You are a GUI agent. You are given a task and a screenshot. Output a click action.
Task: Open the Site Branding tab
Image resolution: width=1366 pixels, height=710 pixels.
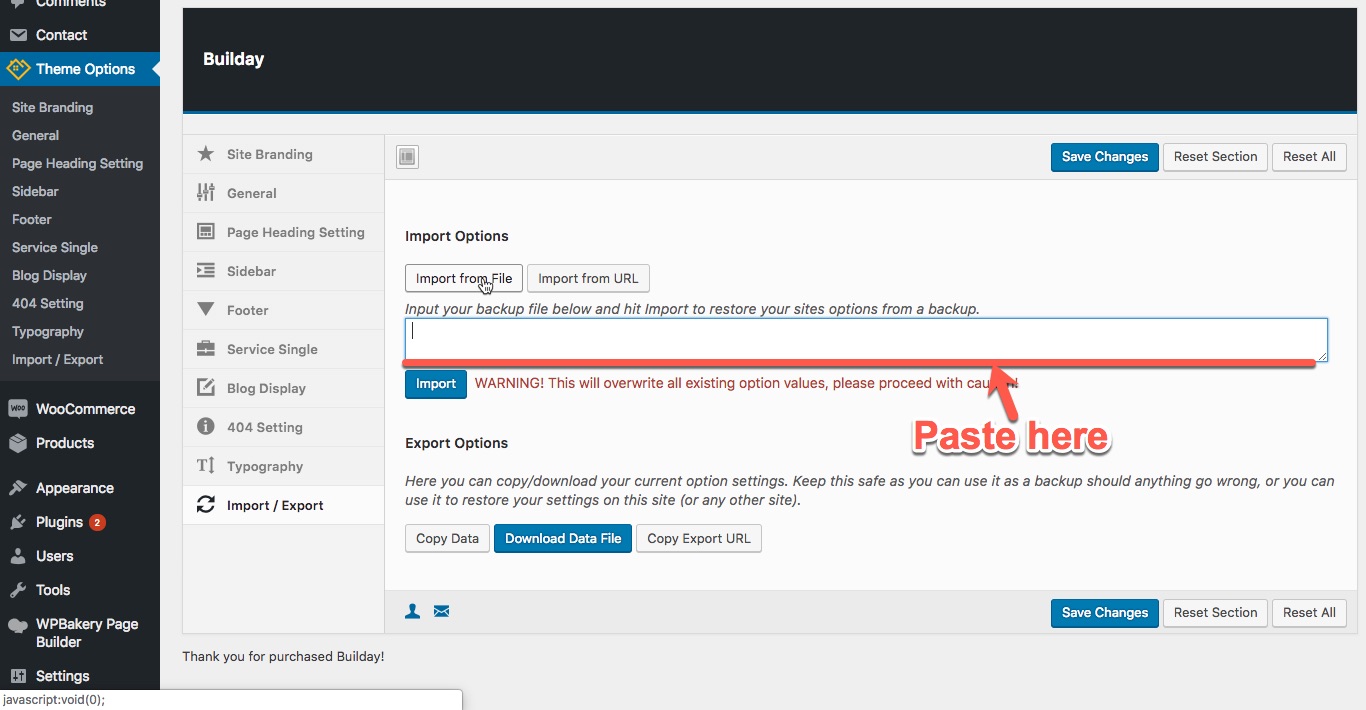tap(283, 154)
